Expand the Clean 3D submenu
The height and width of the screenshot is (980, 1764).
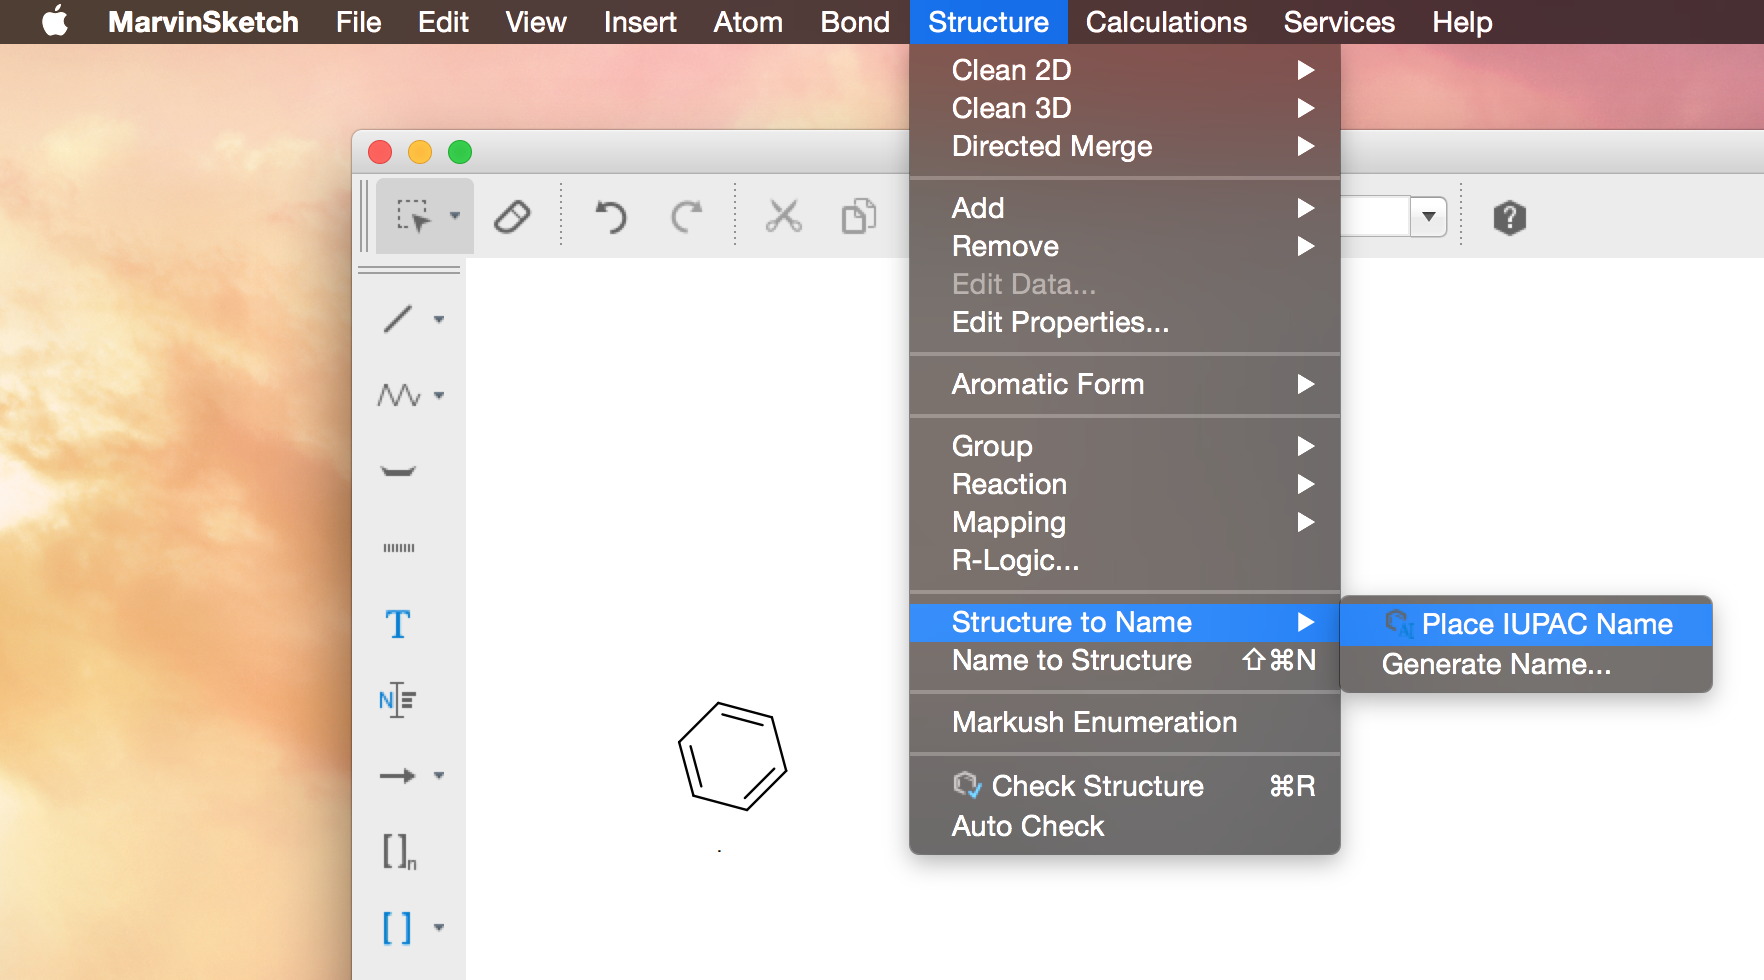(1125, 108)
